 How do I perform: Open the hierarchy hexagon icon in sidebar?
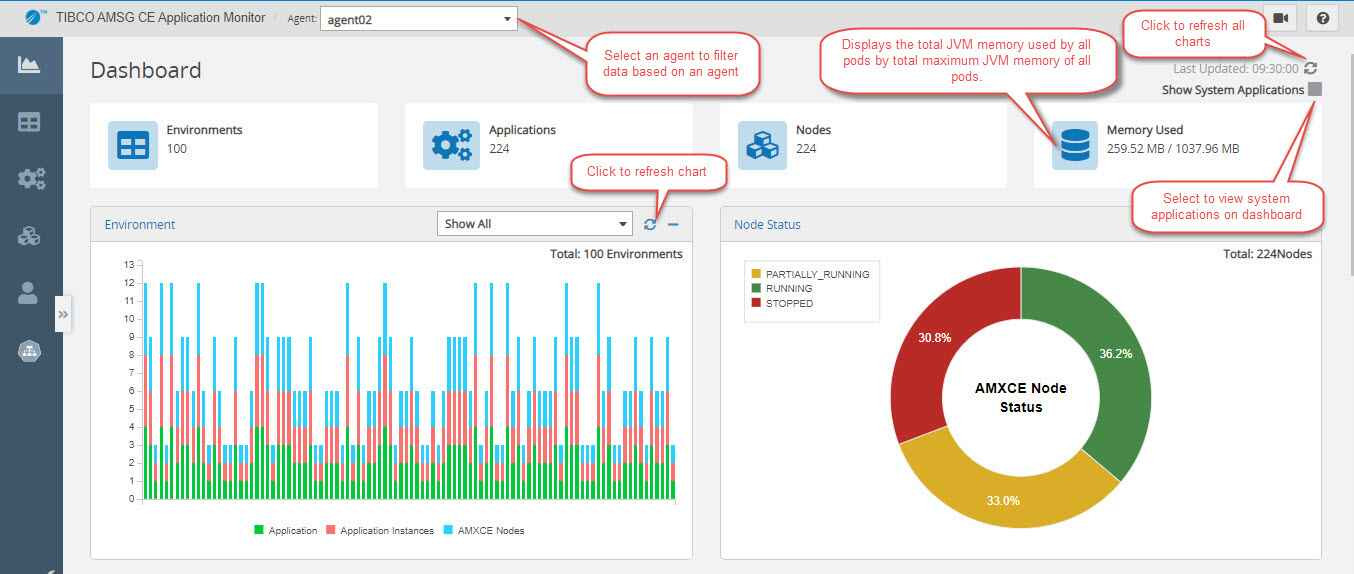(x=29, y=351)
